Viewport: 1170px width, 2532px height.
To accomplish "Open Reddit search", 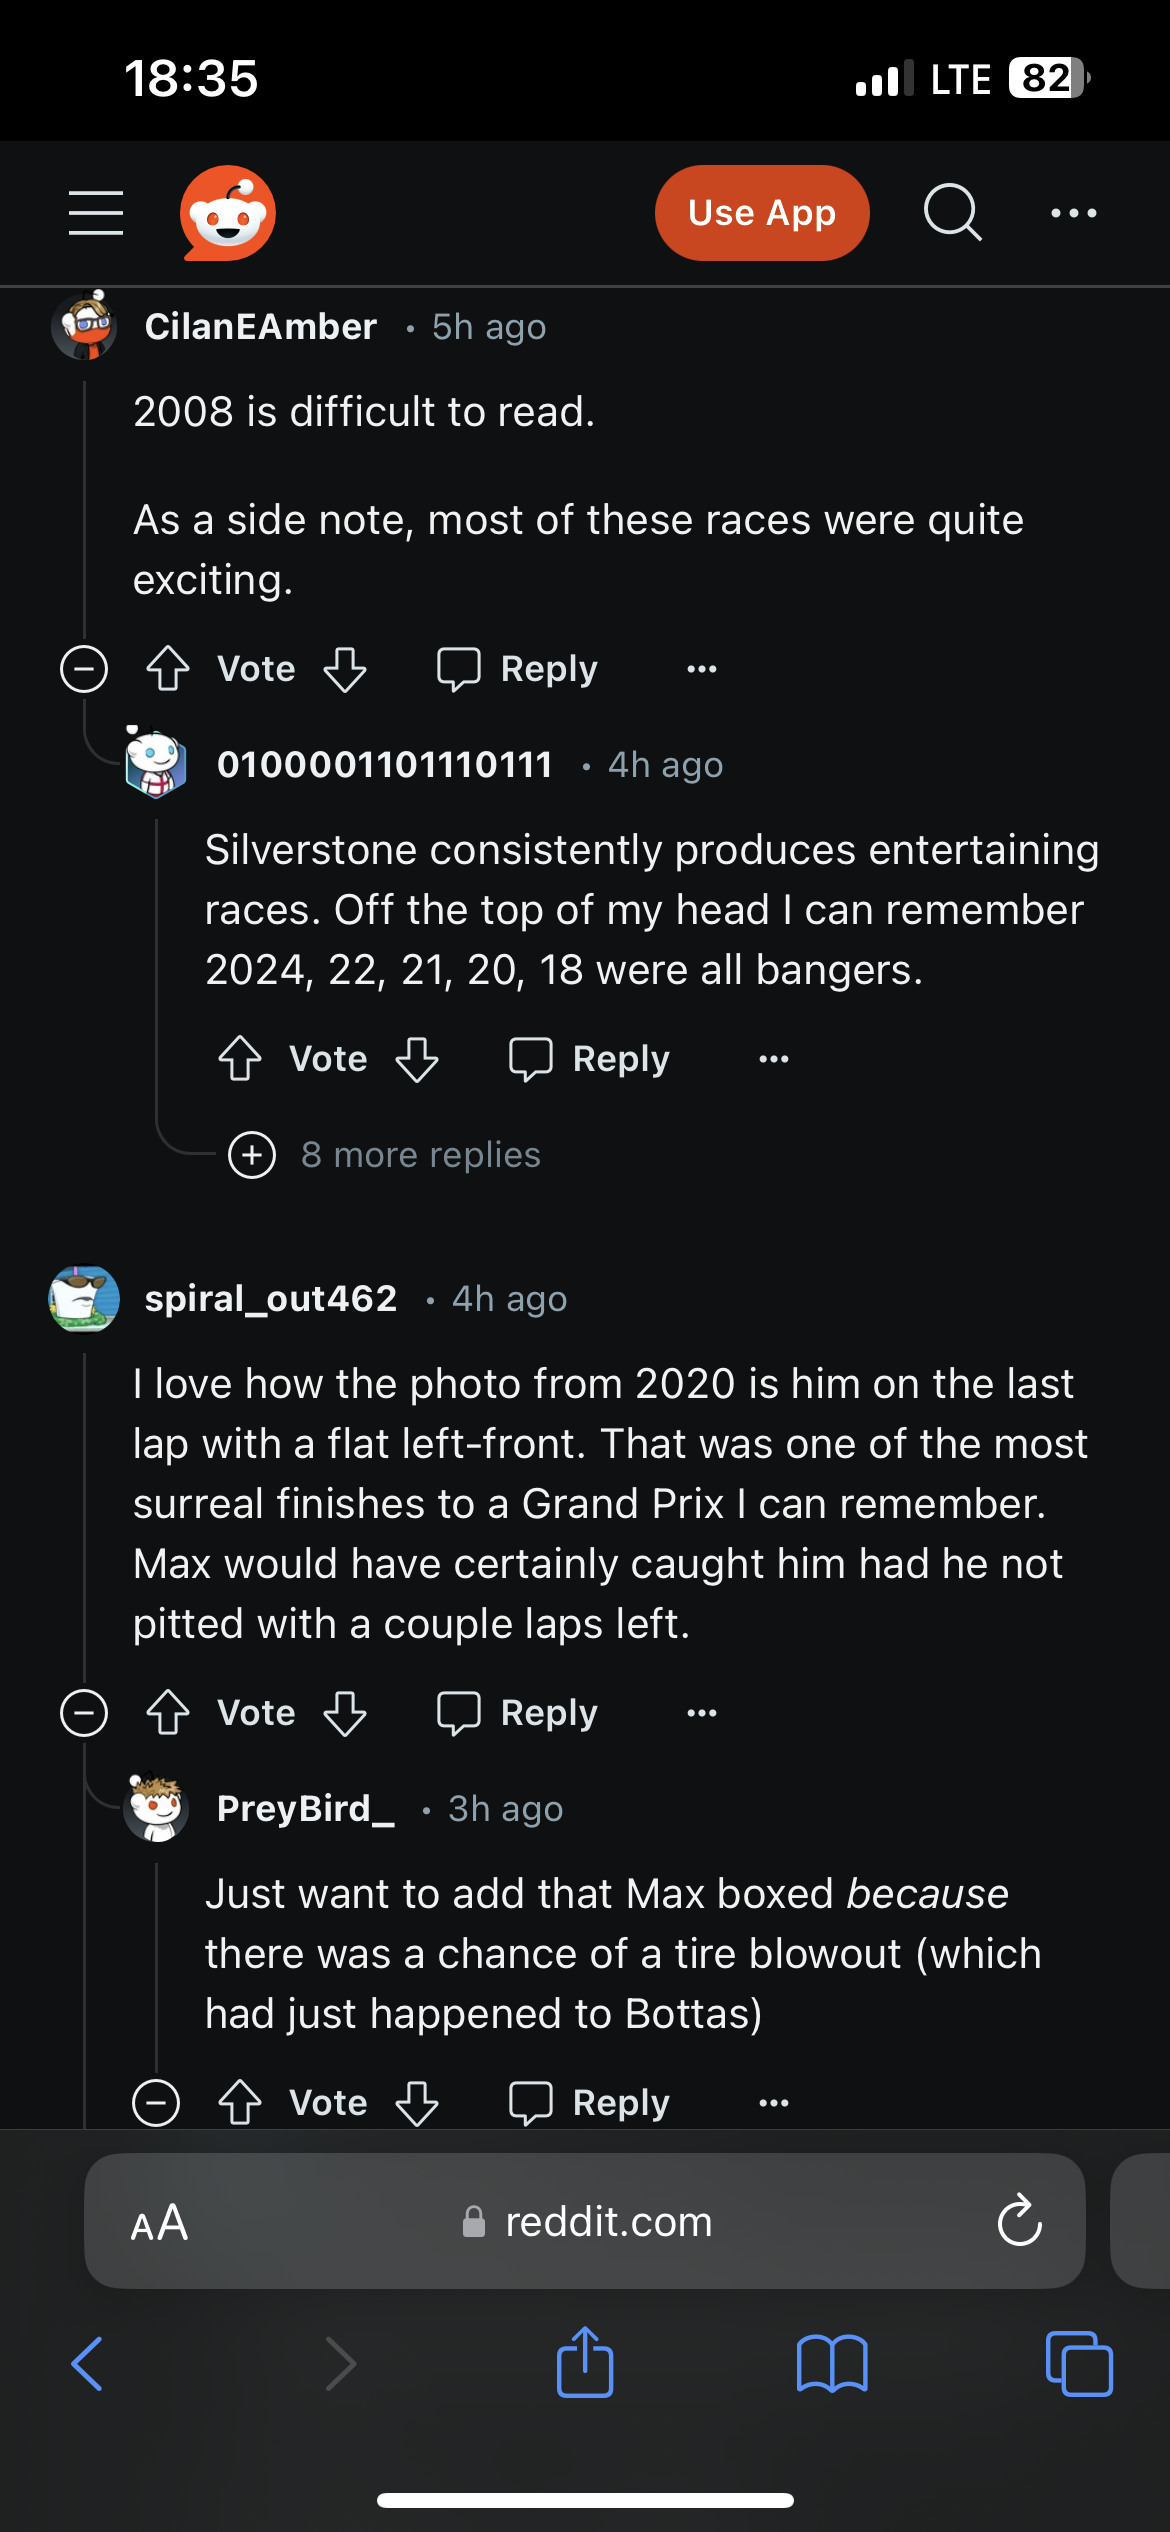I will pyautogui.click(x=952, y=212).
